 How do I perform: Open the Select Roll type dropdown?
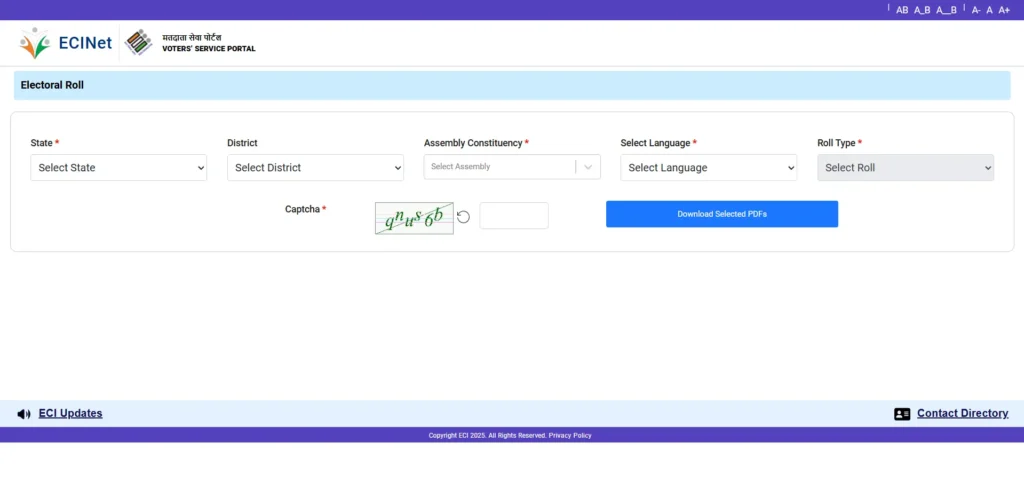(905, 168)
